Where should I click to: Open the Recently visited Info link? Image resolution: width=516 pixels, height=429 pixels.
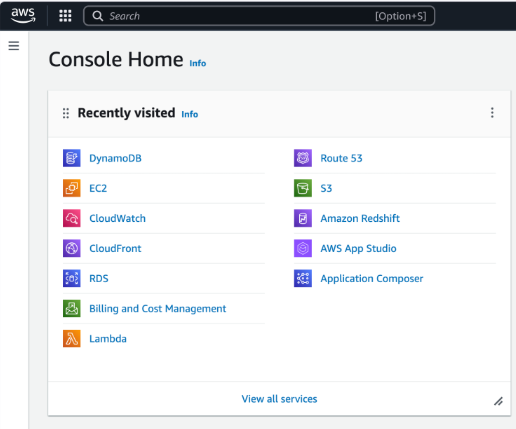[190, 114]
